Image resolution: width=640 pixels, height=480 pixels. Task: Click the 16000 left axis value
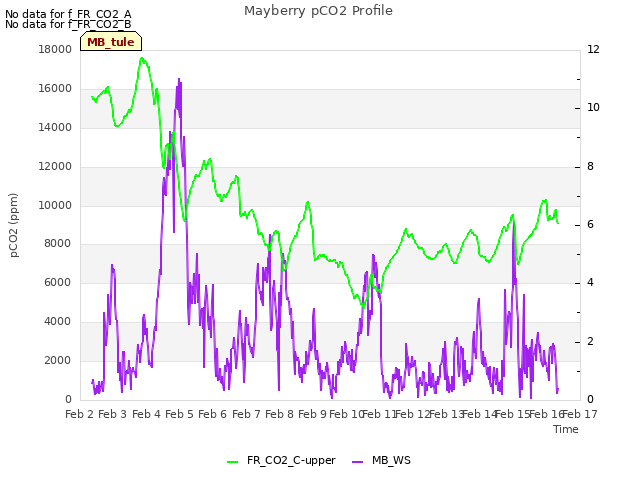[55, 89]
